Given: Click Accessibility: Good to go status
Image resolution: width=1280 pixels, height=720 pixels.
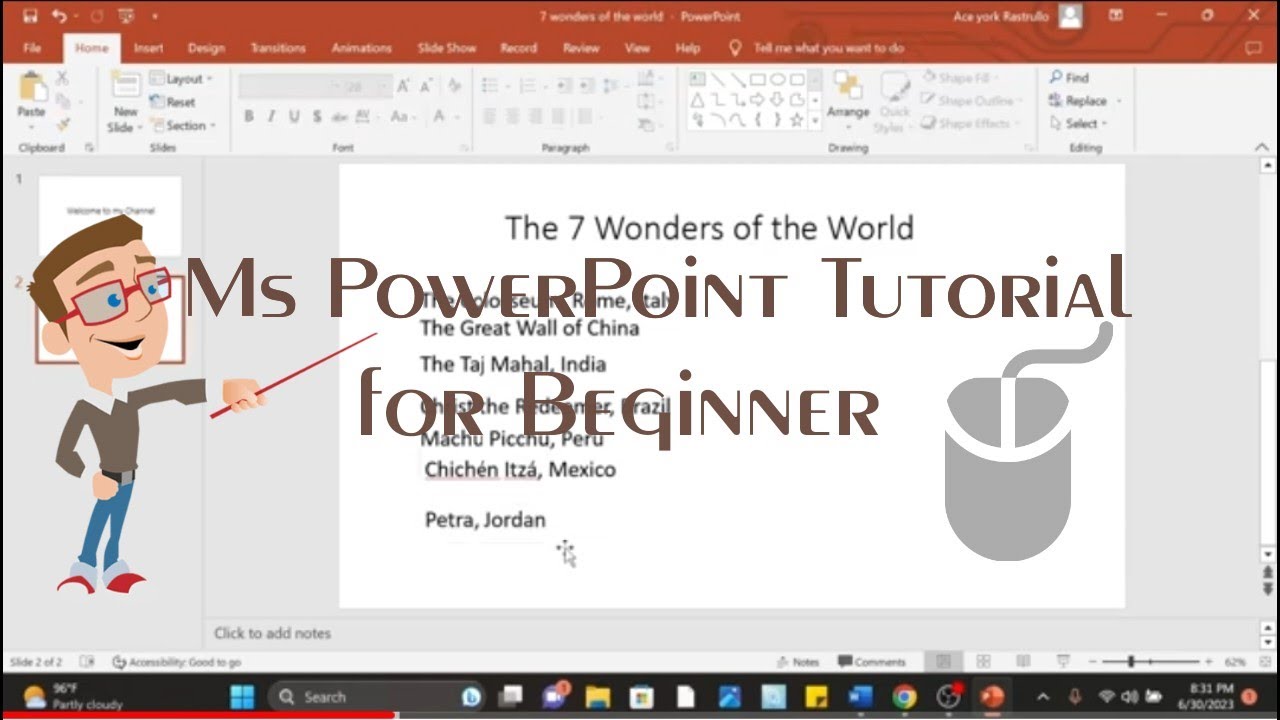Looking at the screenshot, I should point(176,662).
